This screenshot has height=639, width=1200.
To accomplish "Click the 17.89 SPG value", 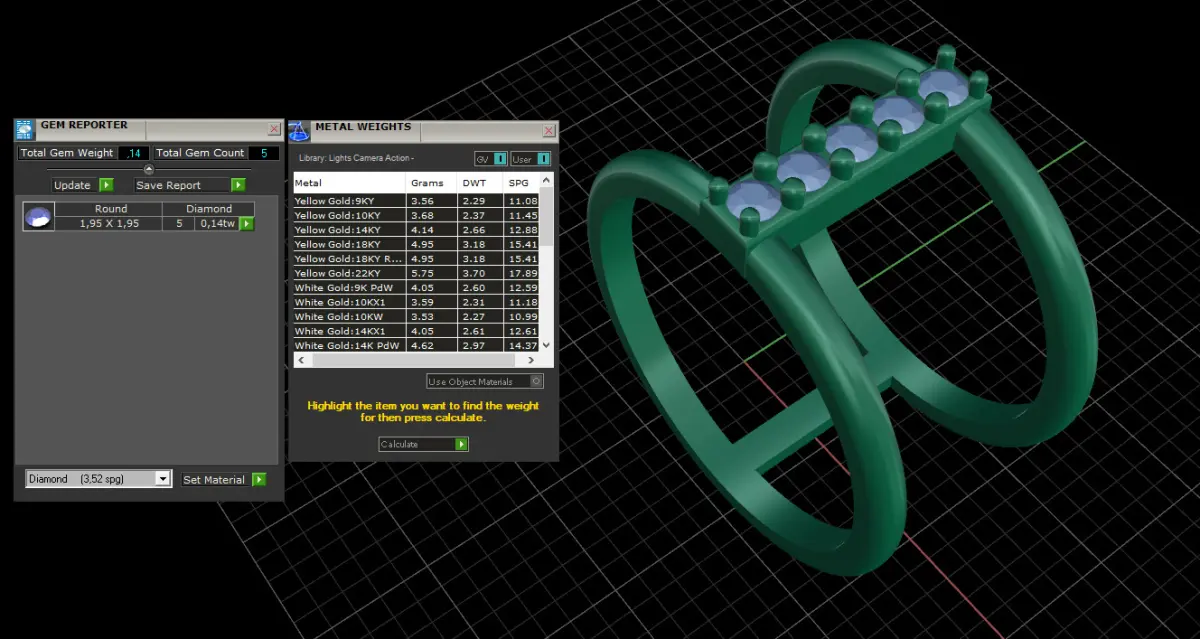I will [522, 273].
